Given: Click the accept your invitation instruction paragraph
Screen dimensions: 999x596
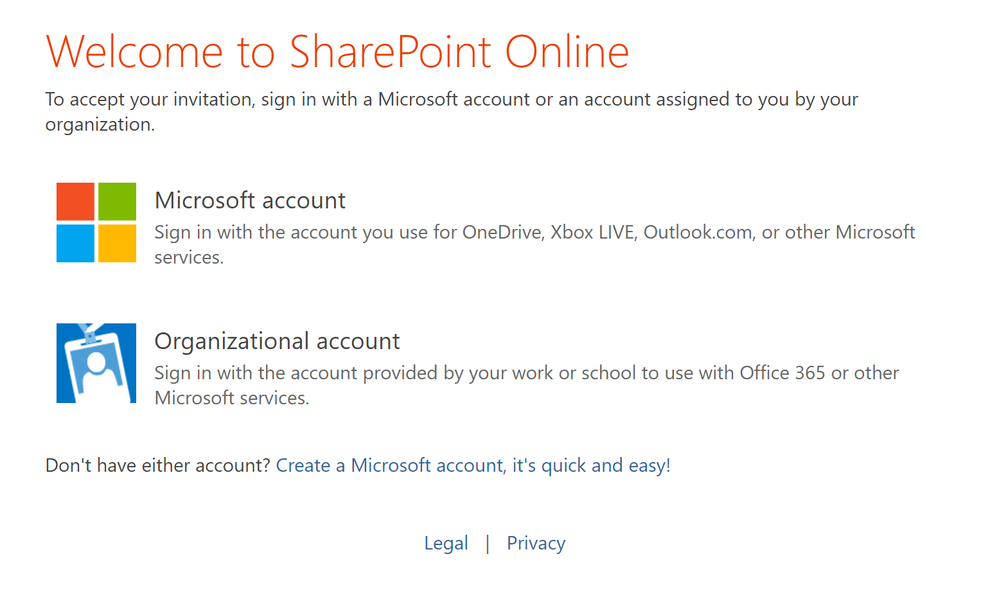Looking at the screenshot, I should pyautogui.click(x=452, y=112).
